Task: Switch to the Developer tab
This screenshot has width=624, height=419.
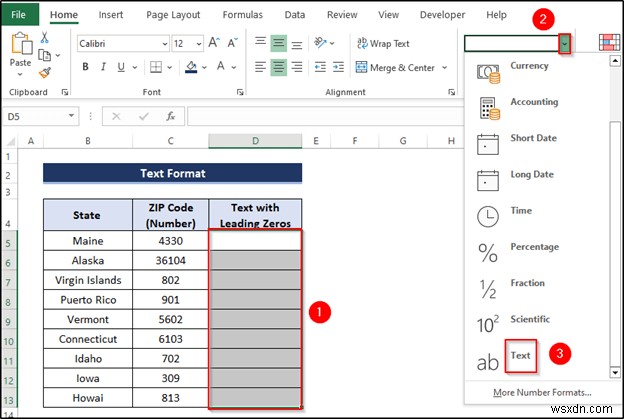Action: coord(443,15)
